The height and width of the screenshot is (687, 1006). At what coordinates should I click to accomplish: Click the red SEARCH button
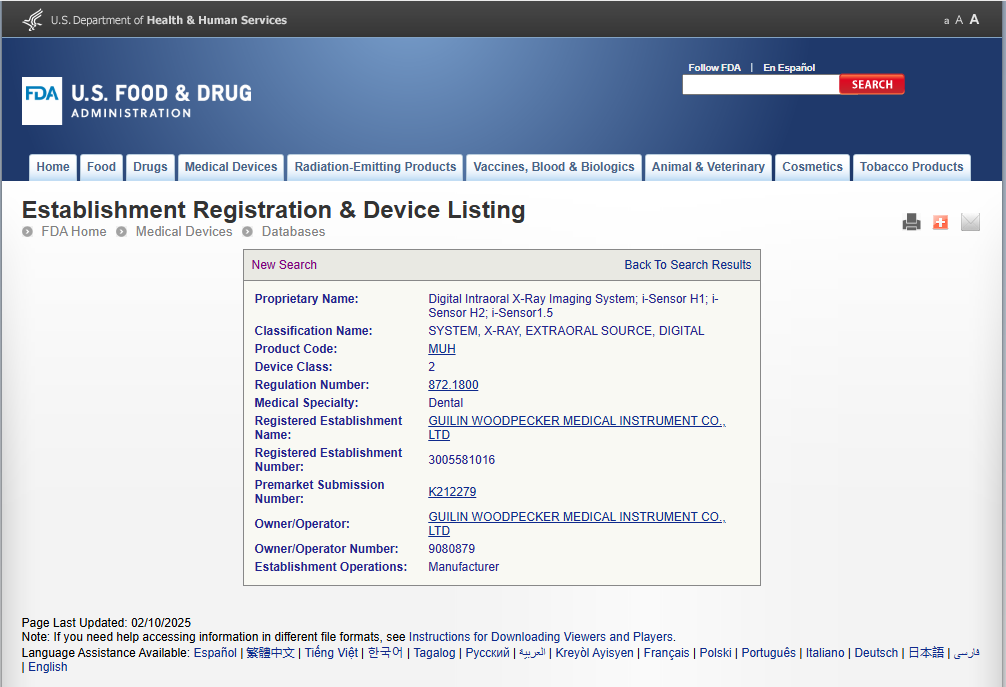point(872,85)
